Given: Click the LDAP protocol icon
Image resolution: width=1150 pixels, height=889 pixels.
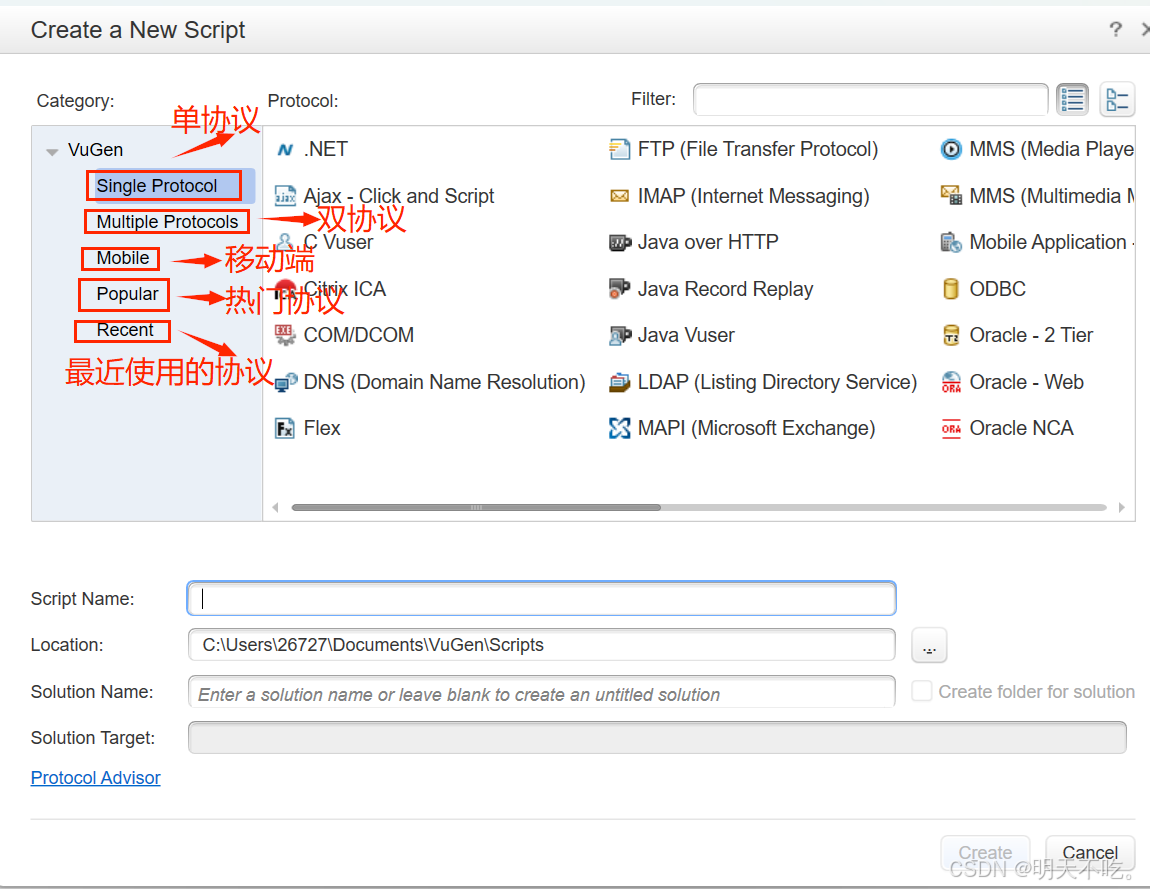Looking at the screenshot, I should [x=620, y=382].
